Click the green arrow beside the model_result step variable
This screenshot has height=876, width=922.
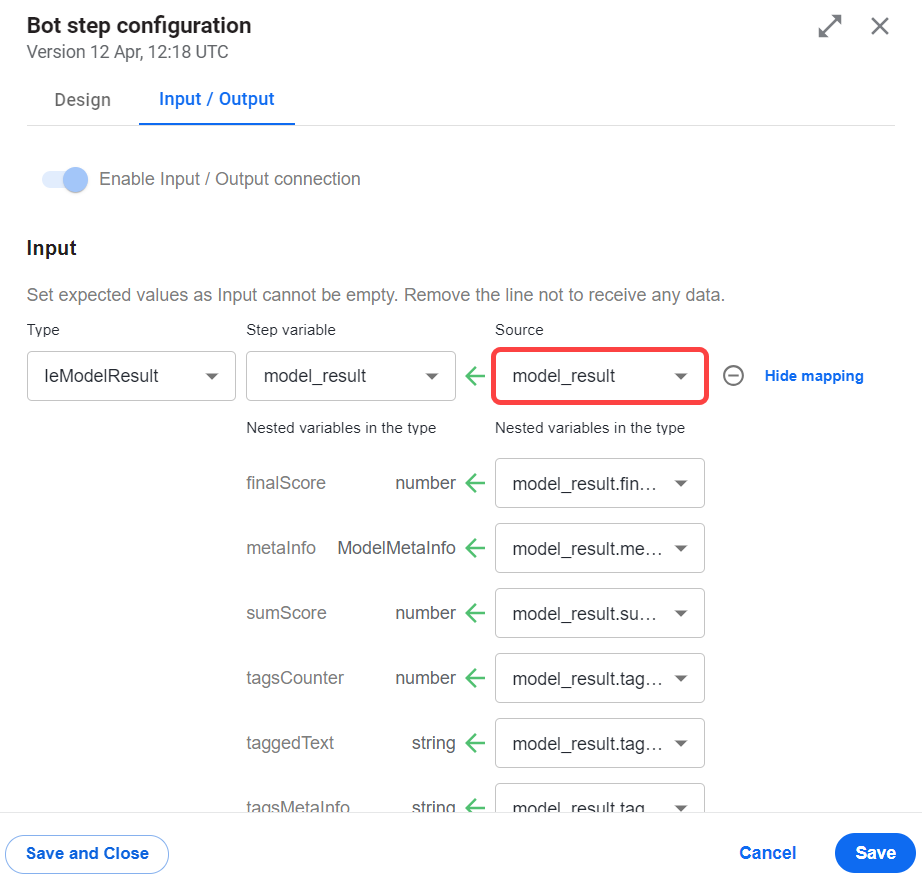click(475, 376)
